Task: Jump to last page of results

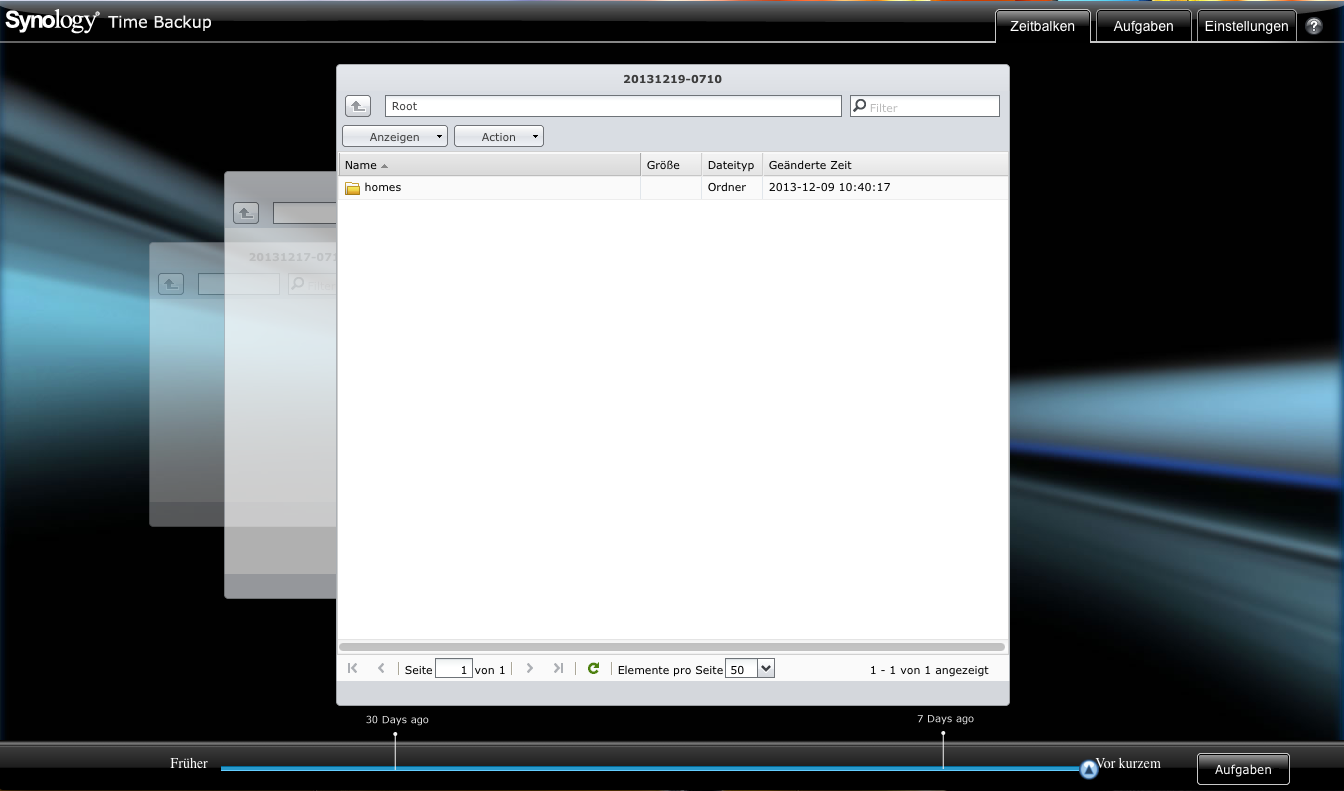Action: 558,669
